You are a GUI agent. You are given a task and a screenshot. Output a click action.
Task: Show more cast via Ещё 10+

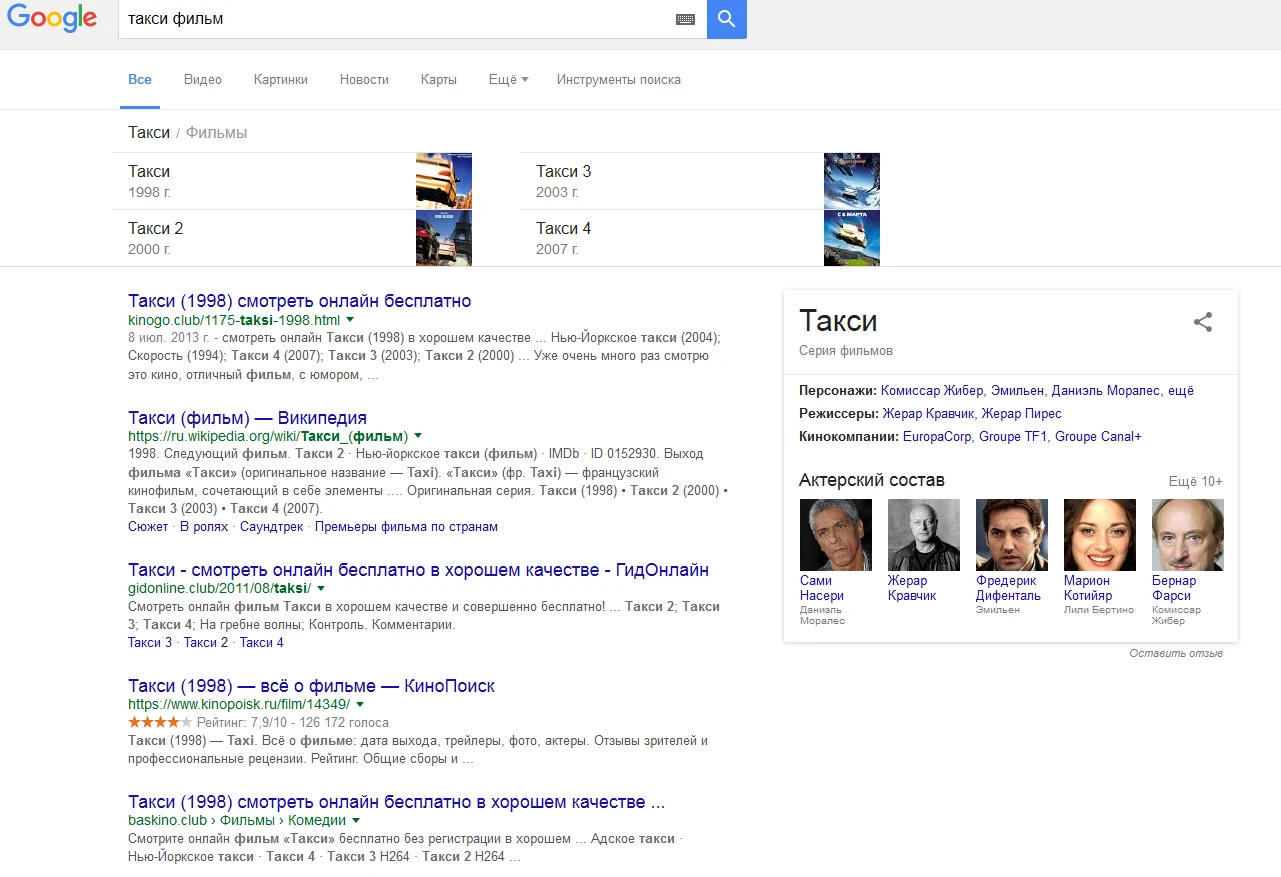tap(1195, 482)
